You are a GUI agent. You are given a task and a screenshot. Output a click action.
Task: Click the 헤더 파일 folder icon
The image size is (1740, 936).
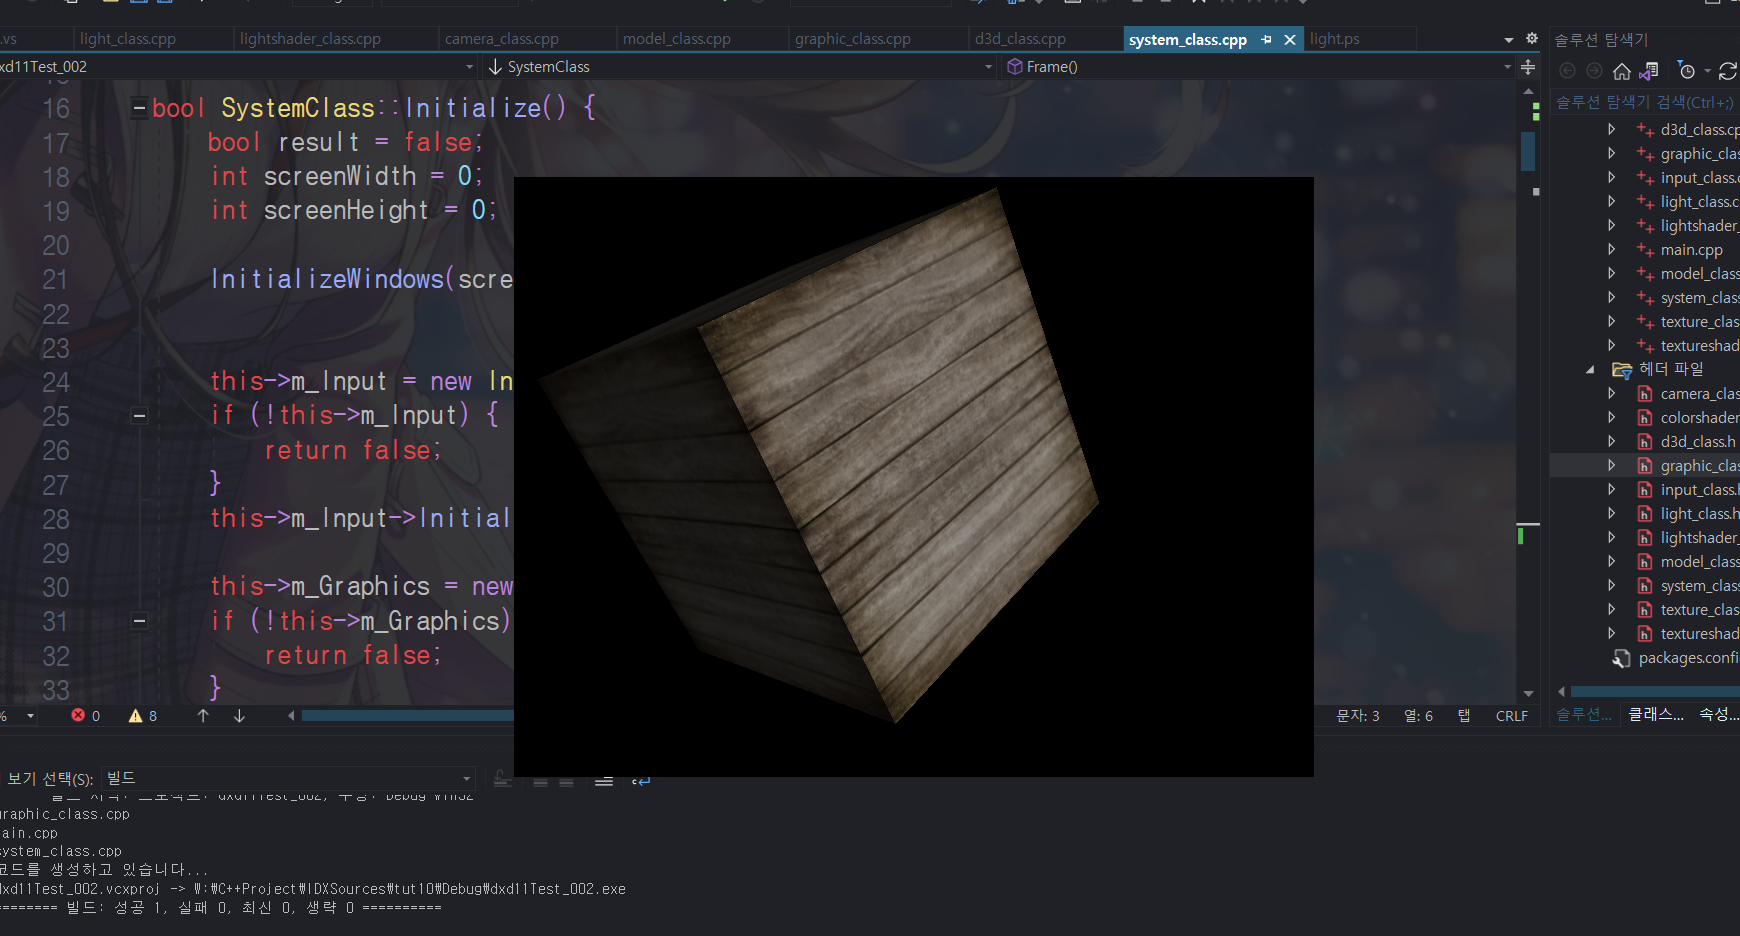pos(1622,370)
